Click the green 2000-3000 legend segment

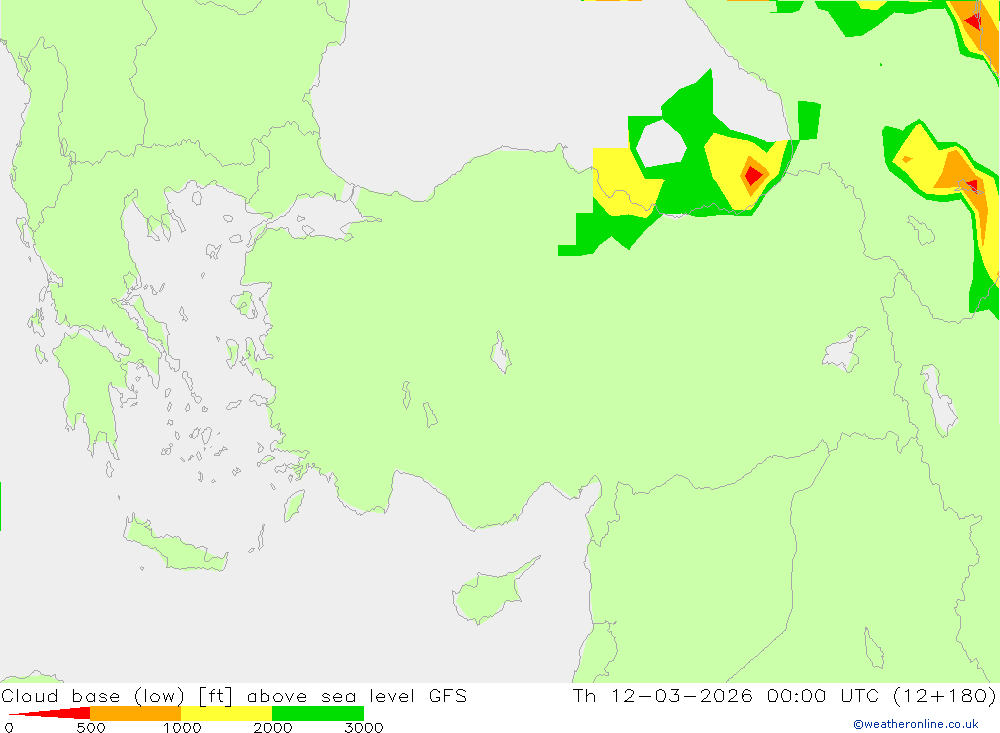point(318,713)
